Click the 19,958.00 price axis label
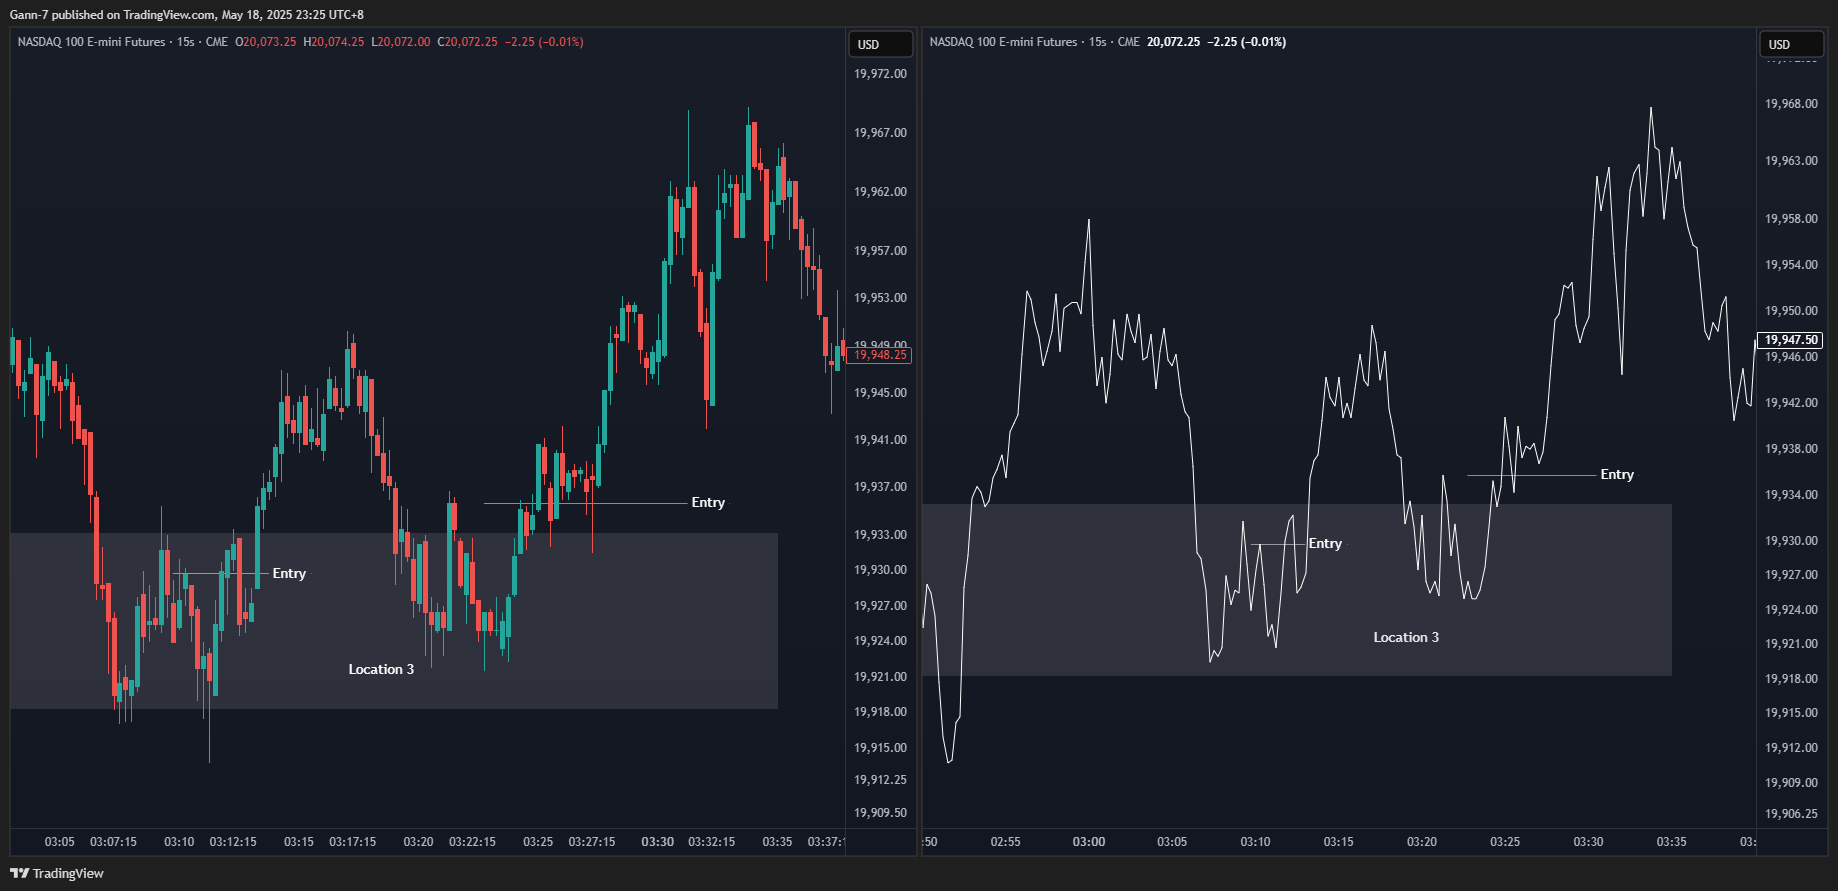Image resolution: width=1838 pixels, height=891 pixels. [1791, 219]
